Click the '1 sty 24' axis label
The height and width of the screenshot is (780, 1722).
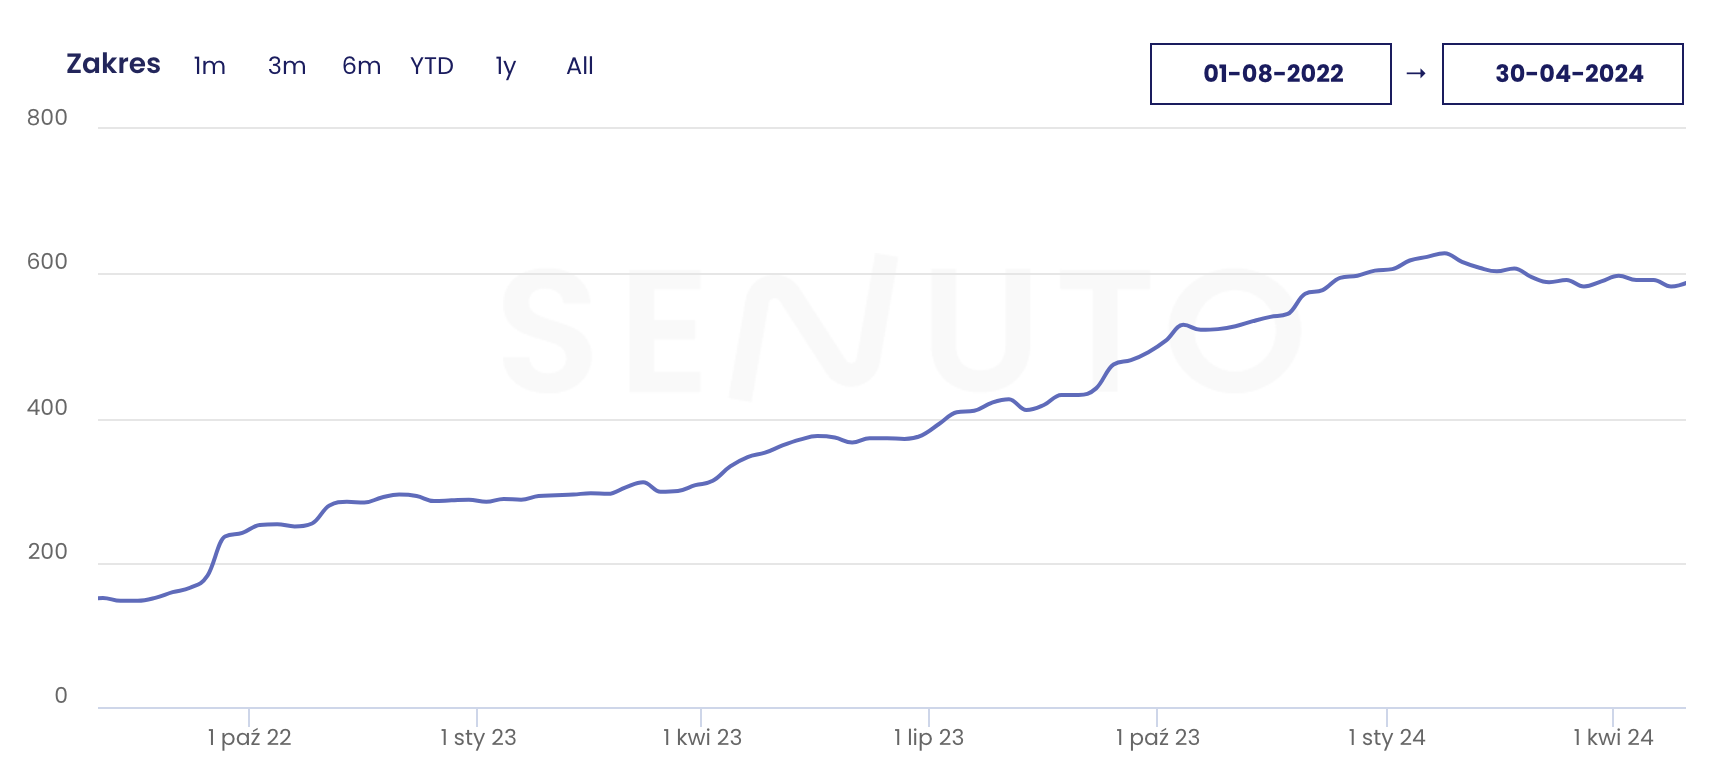click(x=1386, y=738)
